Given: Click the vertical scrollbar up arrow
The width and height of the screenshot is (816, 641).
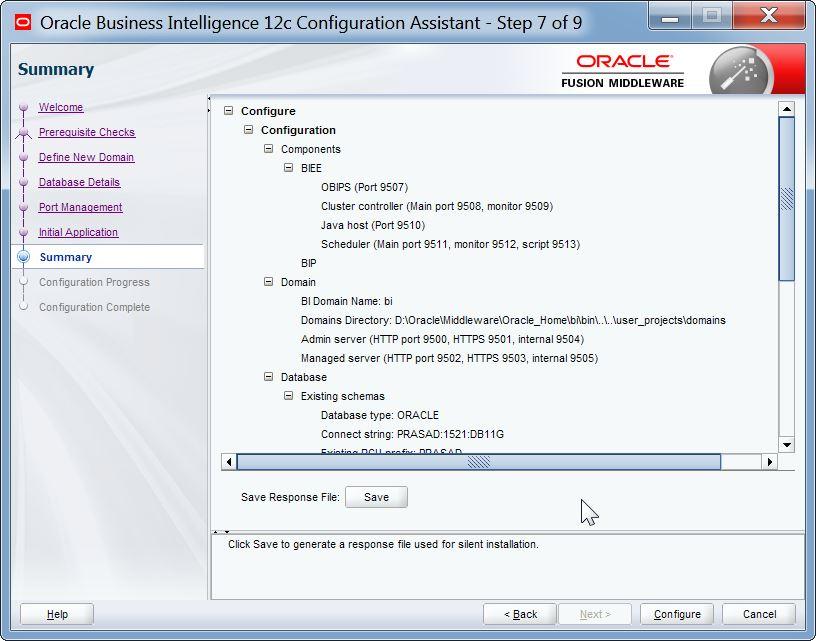Looking at the screenshot, I should pos(786,109).
